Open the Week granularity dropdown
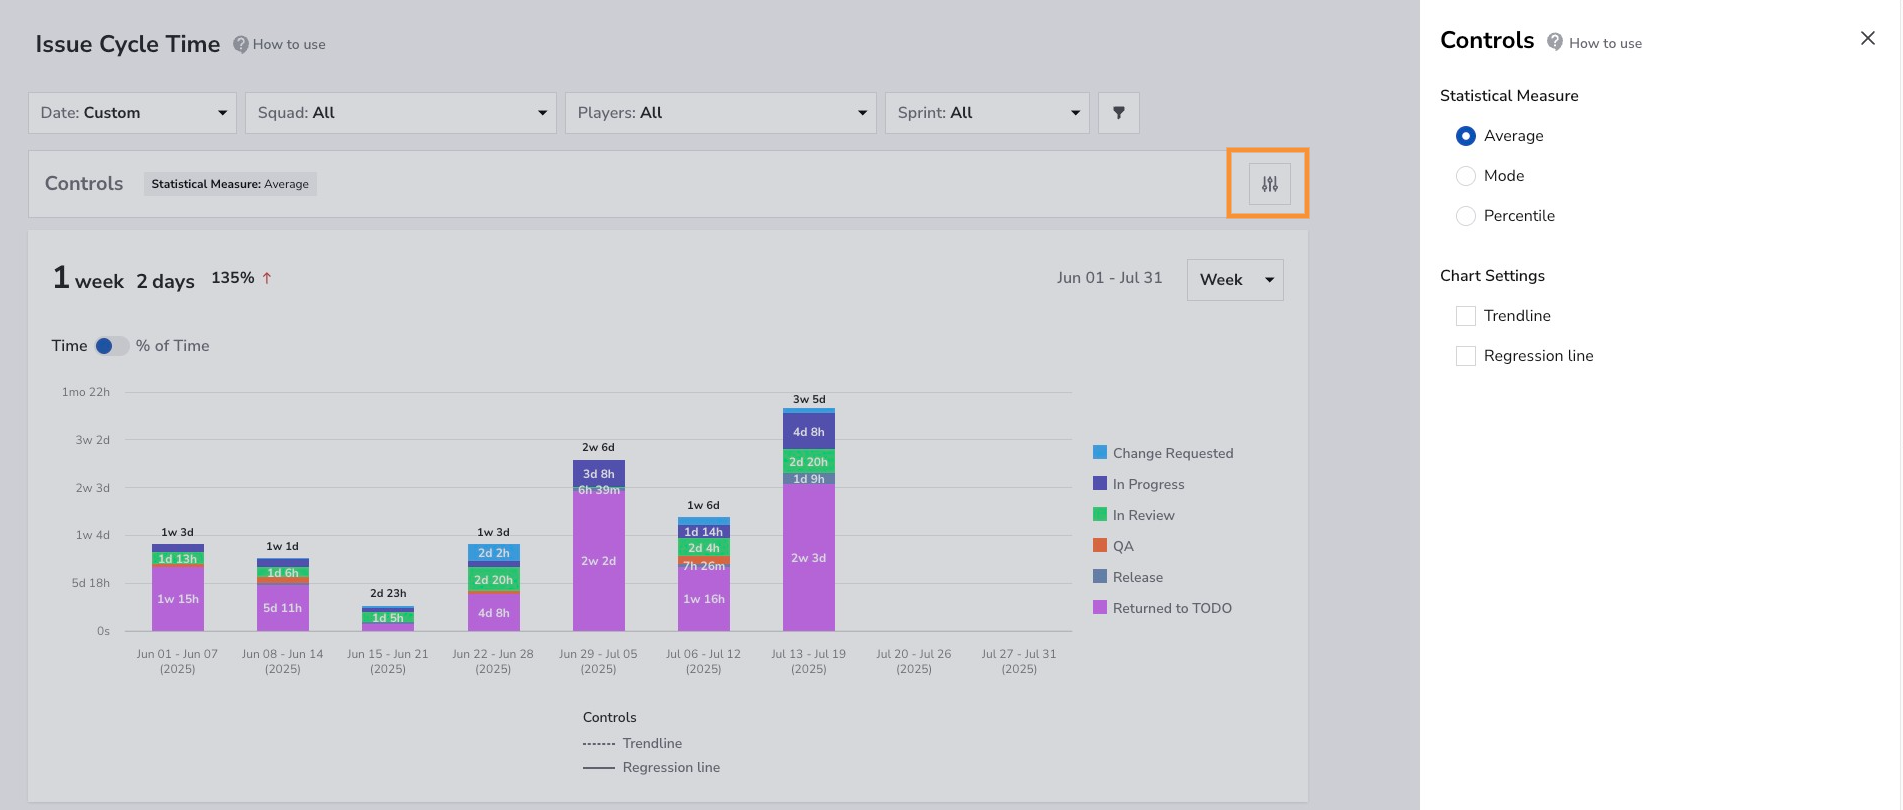Screen dimensions: 1903x810 [x=1235, y=280]
